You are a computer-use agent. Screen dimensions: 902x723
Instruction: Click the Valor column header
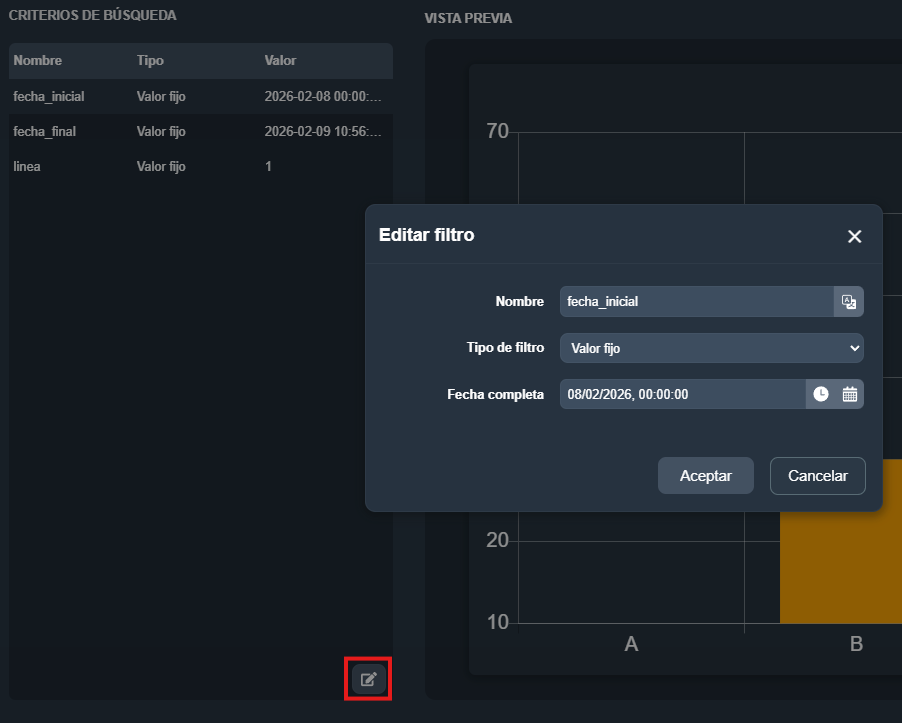coord(280,60)
